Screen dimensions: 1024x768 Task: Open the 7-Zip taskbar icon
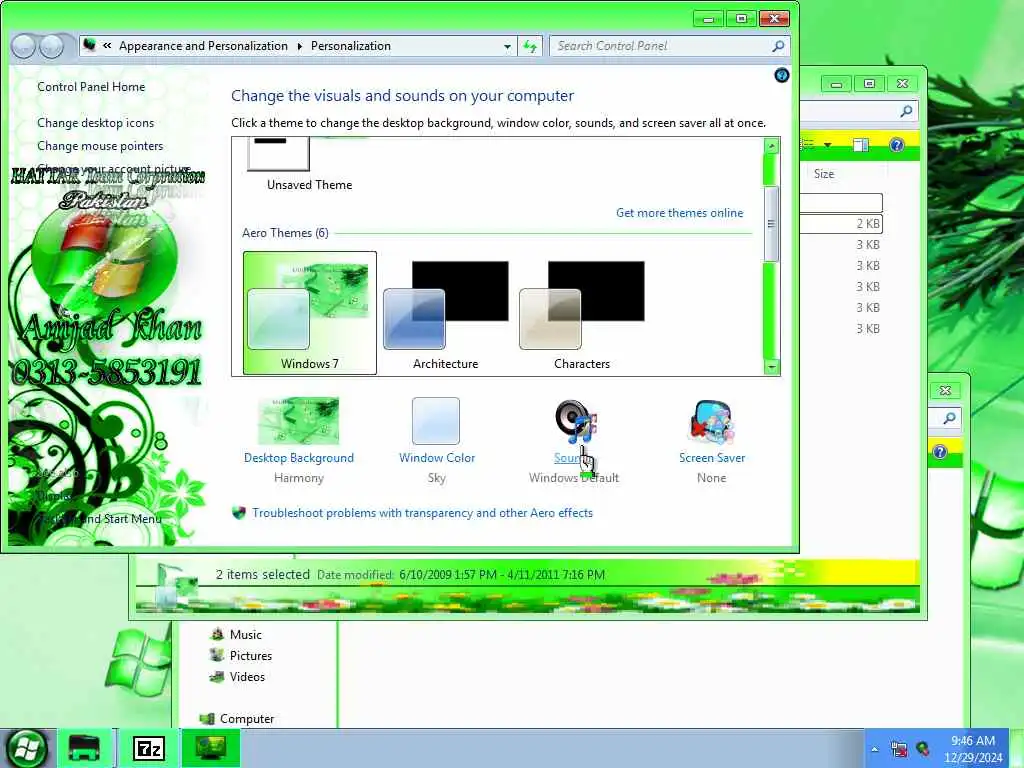point(148,748)
